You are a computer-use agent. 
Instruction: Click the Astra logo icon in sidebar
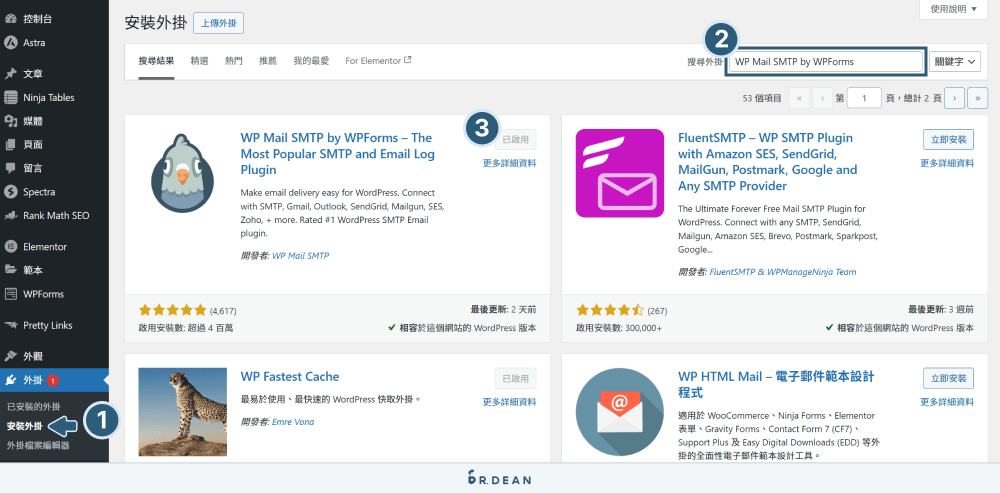pyautogui.click(x=10, y=43)
